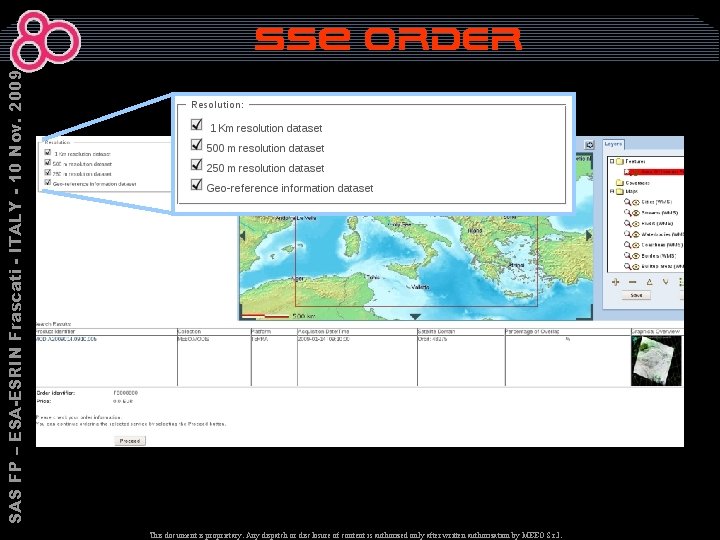Zoom to the Waterbodies (WMS) layer

pos(627,234)
